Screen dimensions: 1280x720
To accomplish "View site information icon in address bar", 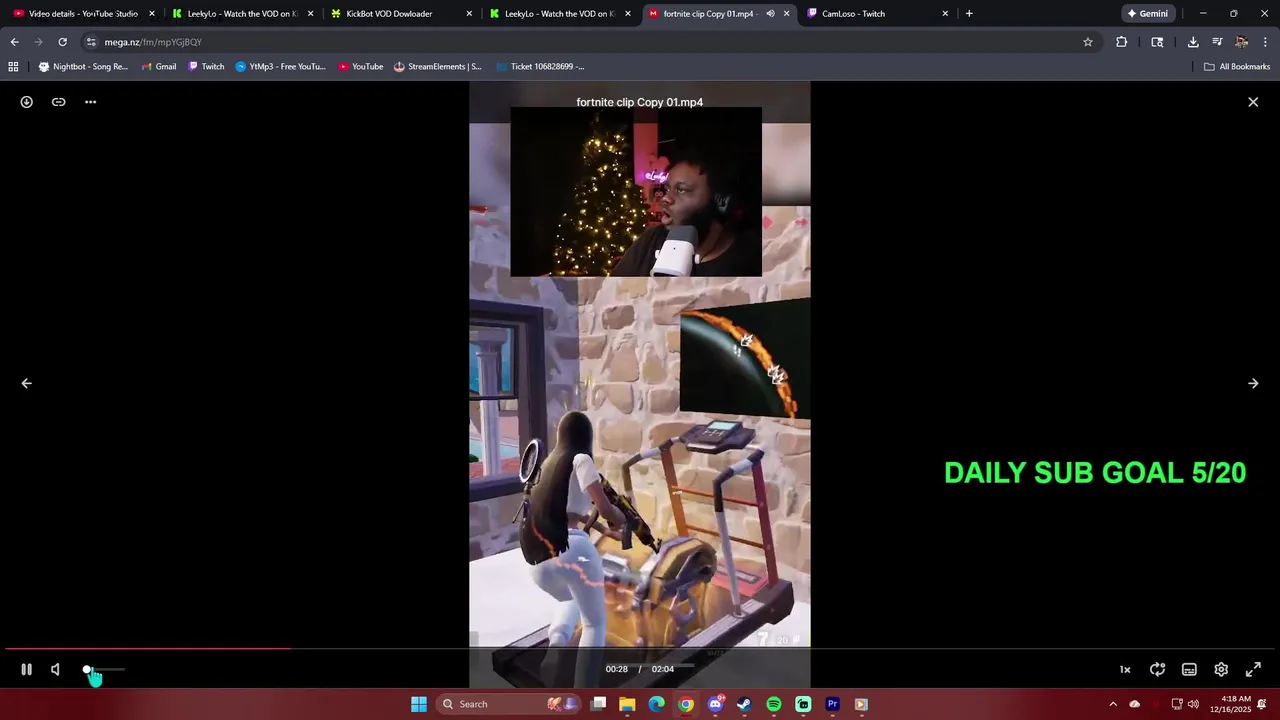I will pyautogui.click(x=91, y=42).
